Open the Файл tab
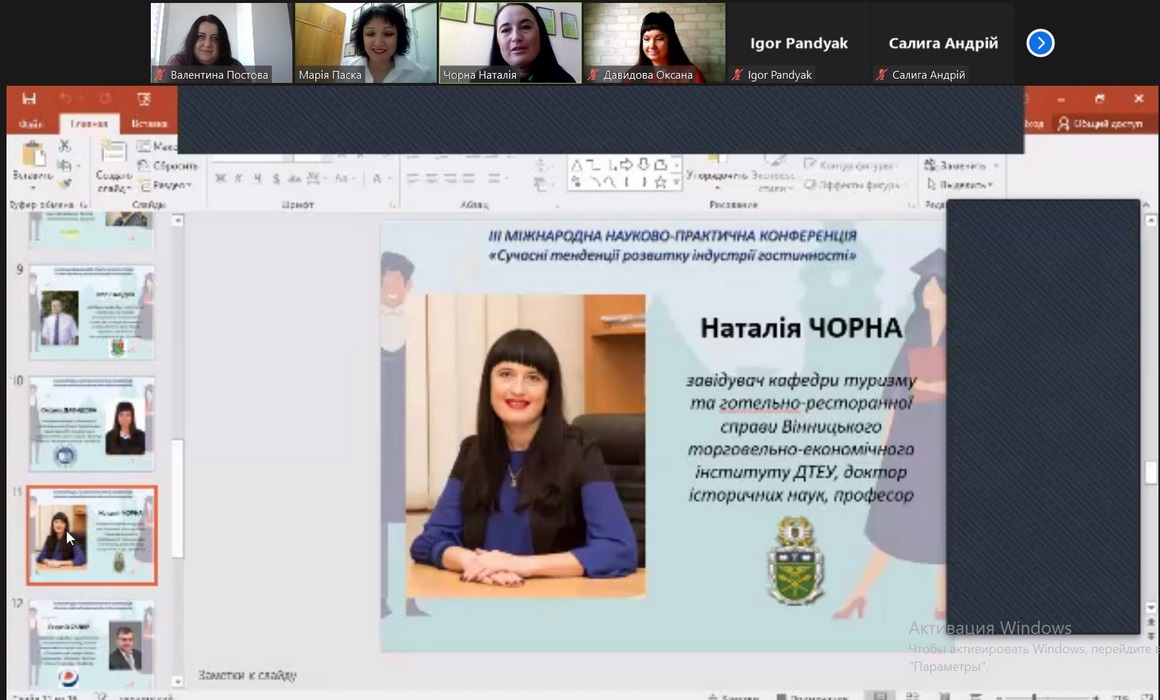The width and height of the screenshot is (1160, 700). tap(30, 124)
